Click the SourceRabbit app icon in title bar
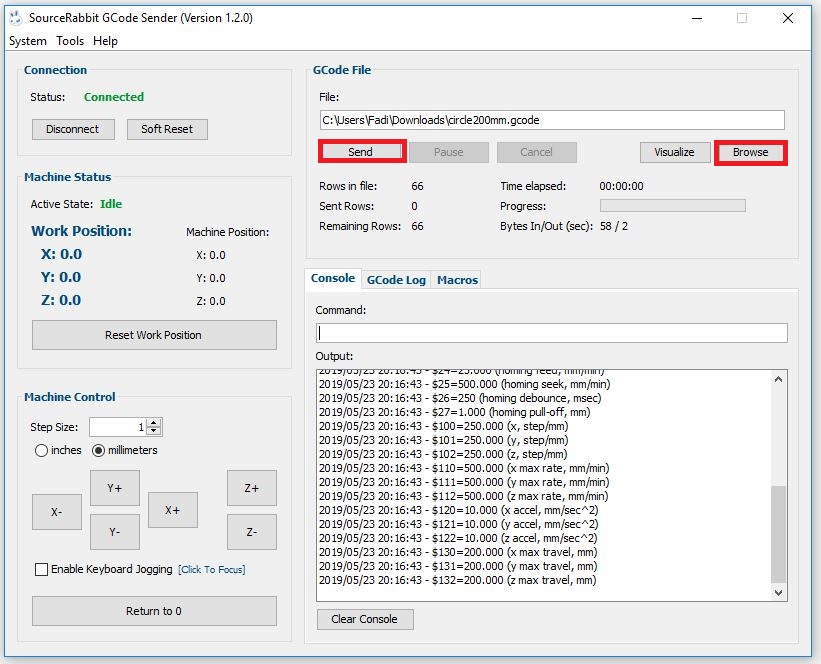Screen dimensions: 821x664 click(16, 18)
